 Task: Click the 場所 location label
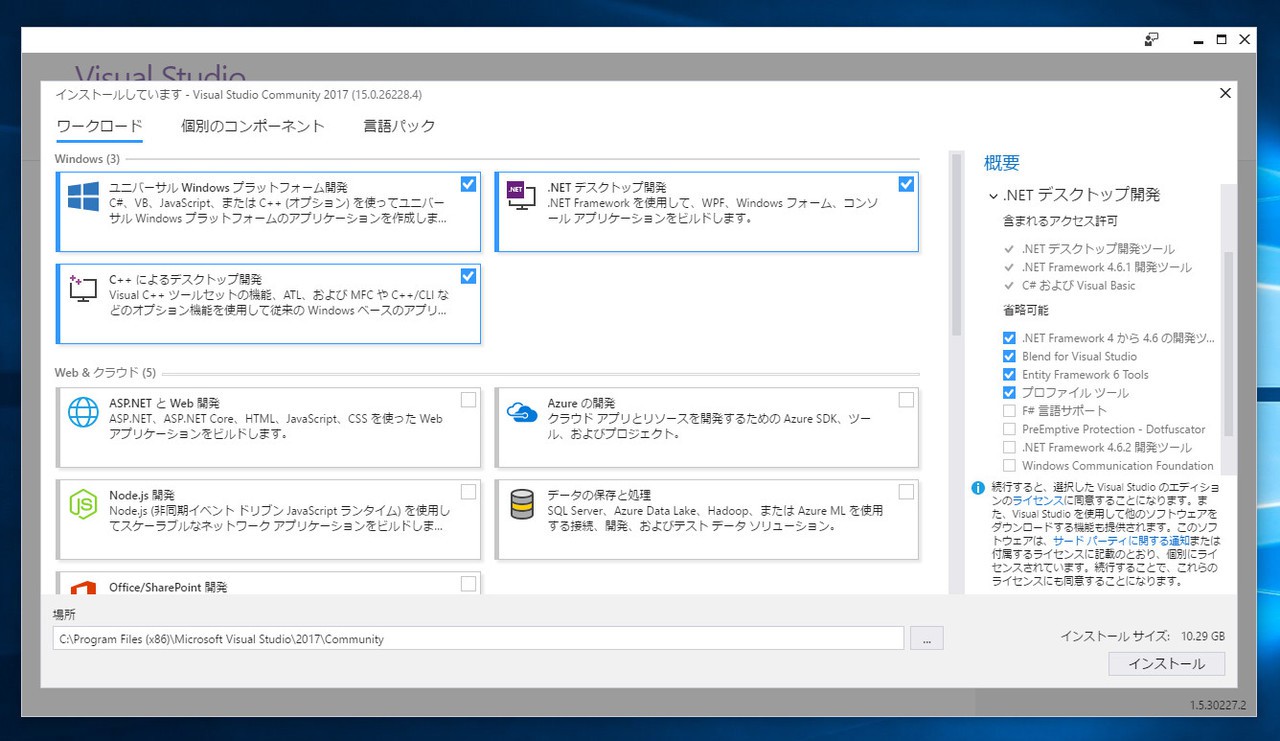[64, 614]
